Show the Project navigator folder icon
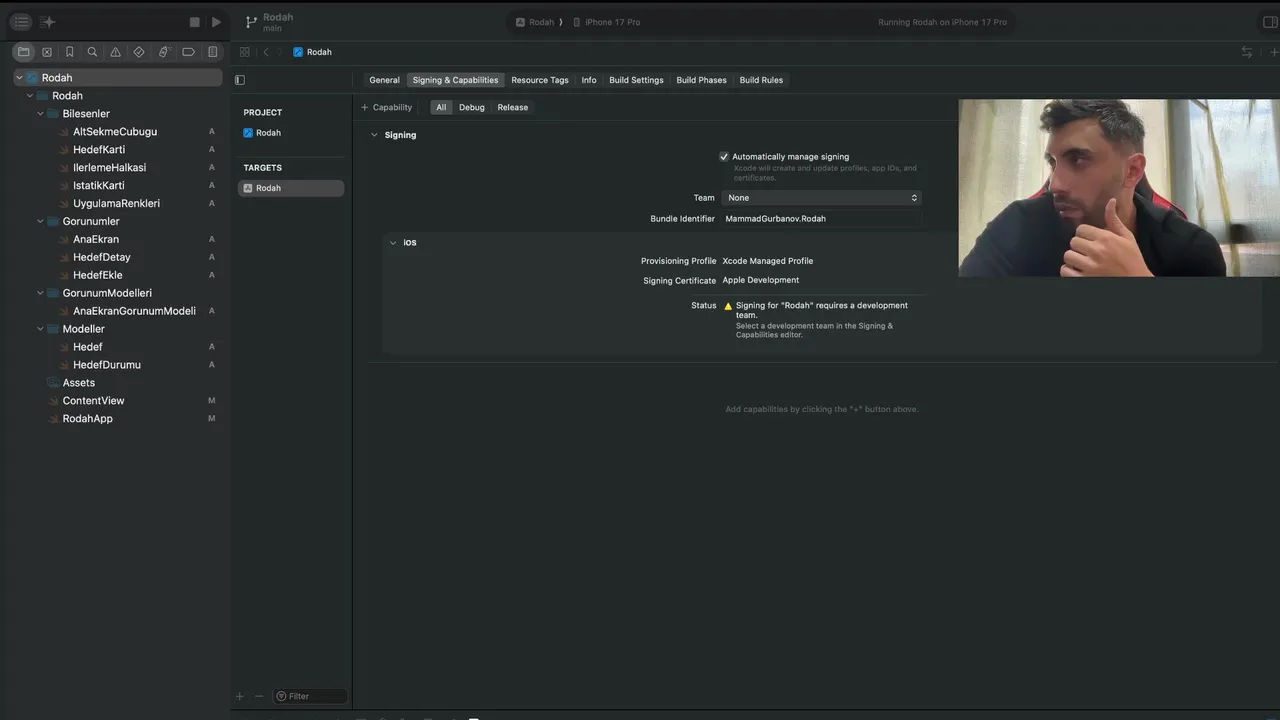This screenshot has height=720, width=1280. coord(24,52)
